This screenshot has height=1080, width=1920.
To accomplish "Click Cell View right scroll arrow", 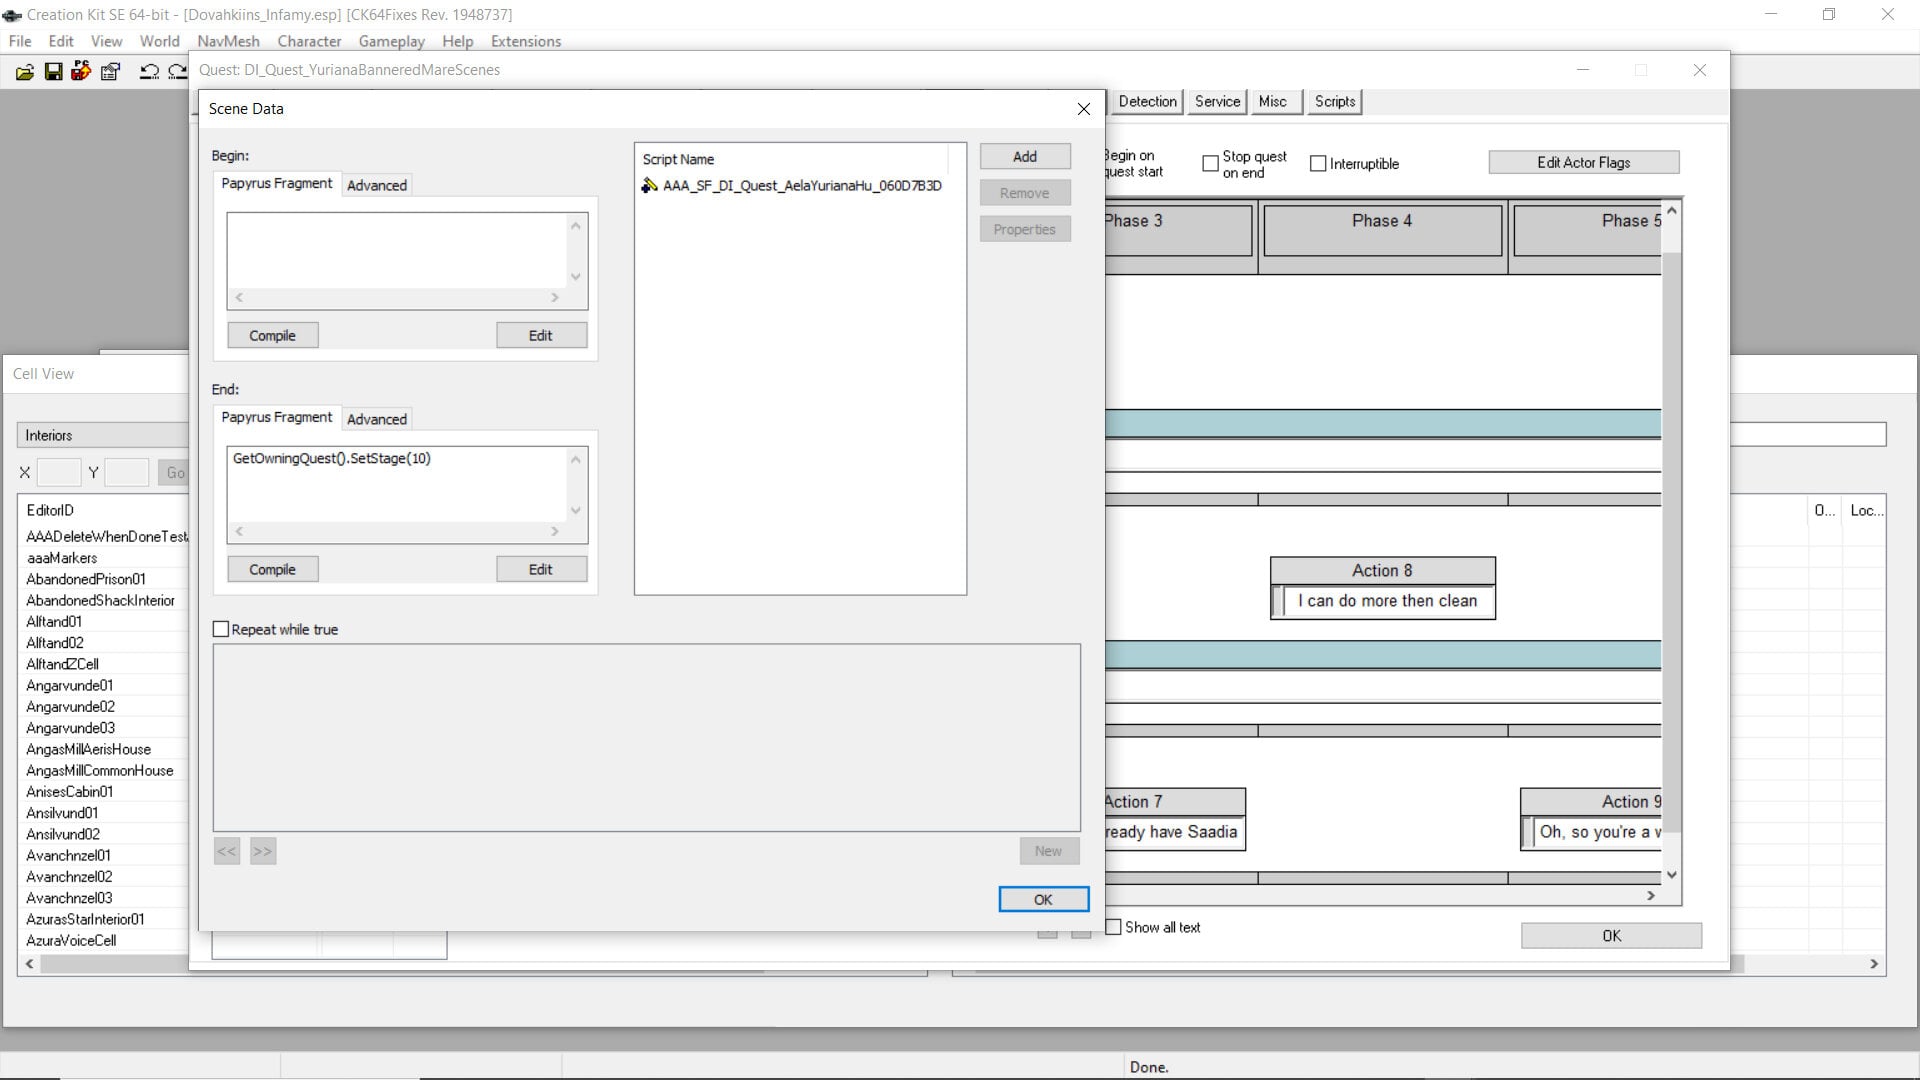I will pos(1874,964).
